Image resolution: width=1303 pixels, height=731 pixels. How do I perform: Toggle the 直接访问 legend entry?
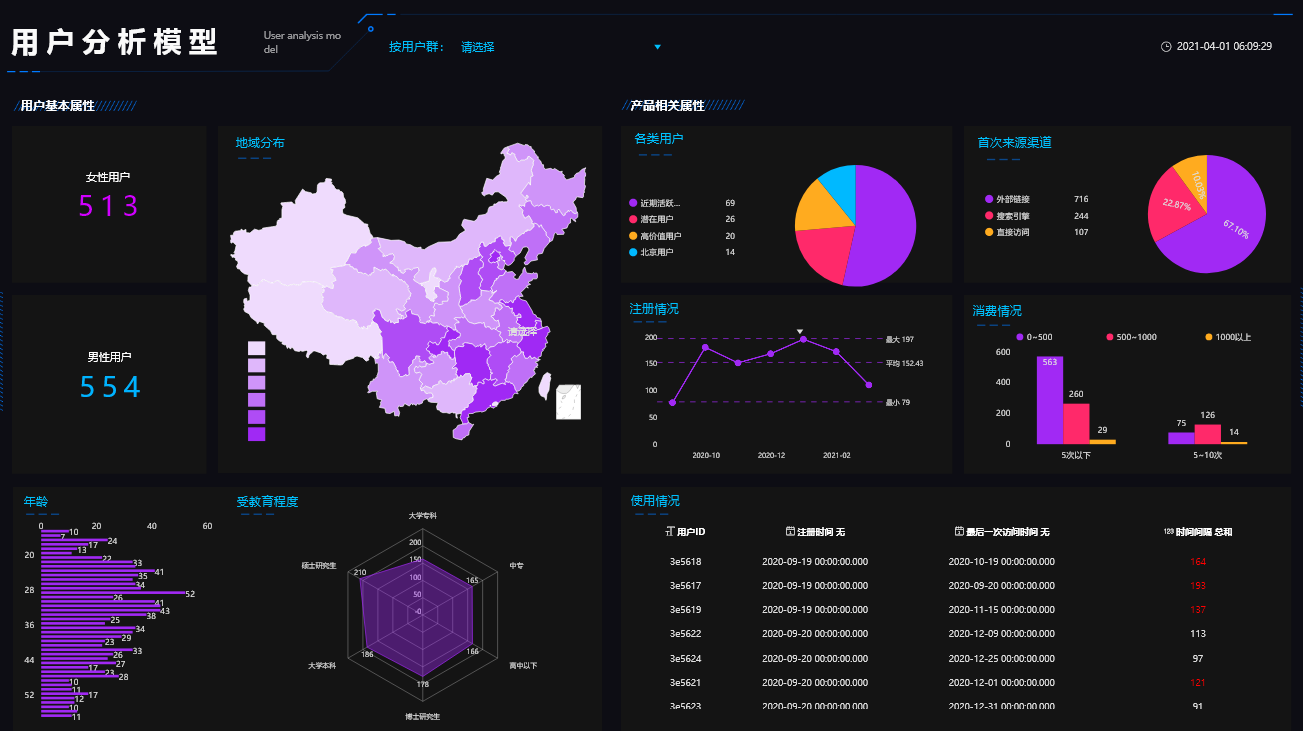[x=1007, y=232]
